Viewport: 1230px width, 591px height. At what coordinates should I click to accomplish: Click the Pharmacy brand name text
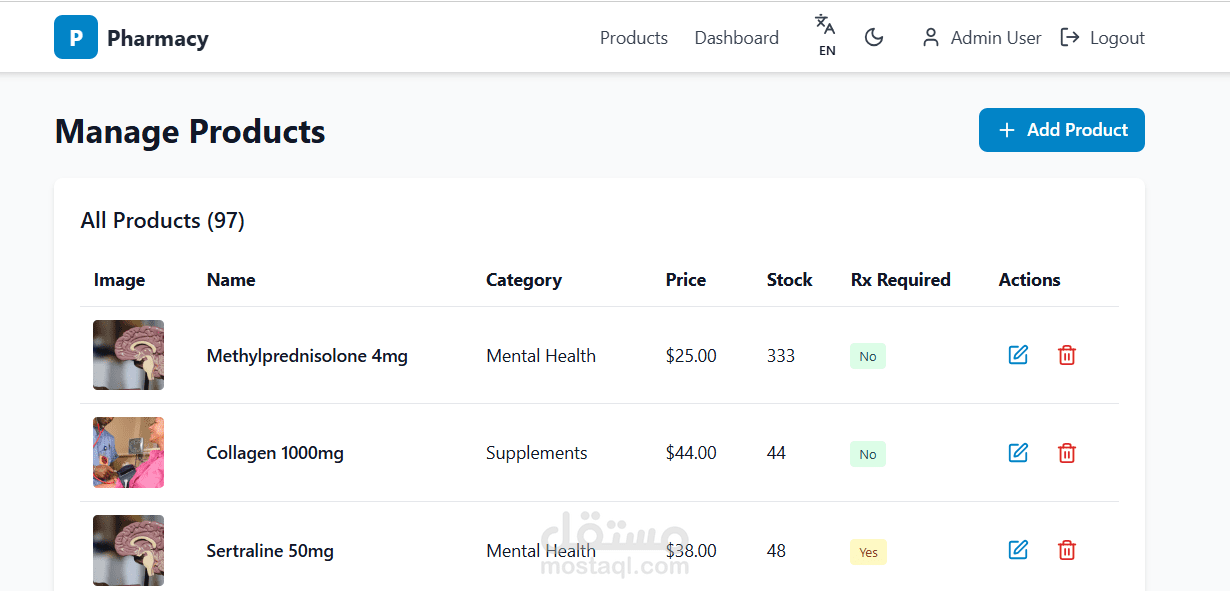[158, 39]
